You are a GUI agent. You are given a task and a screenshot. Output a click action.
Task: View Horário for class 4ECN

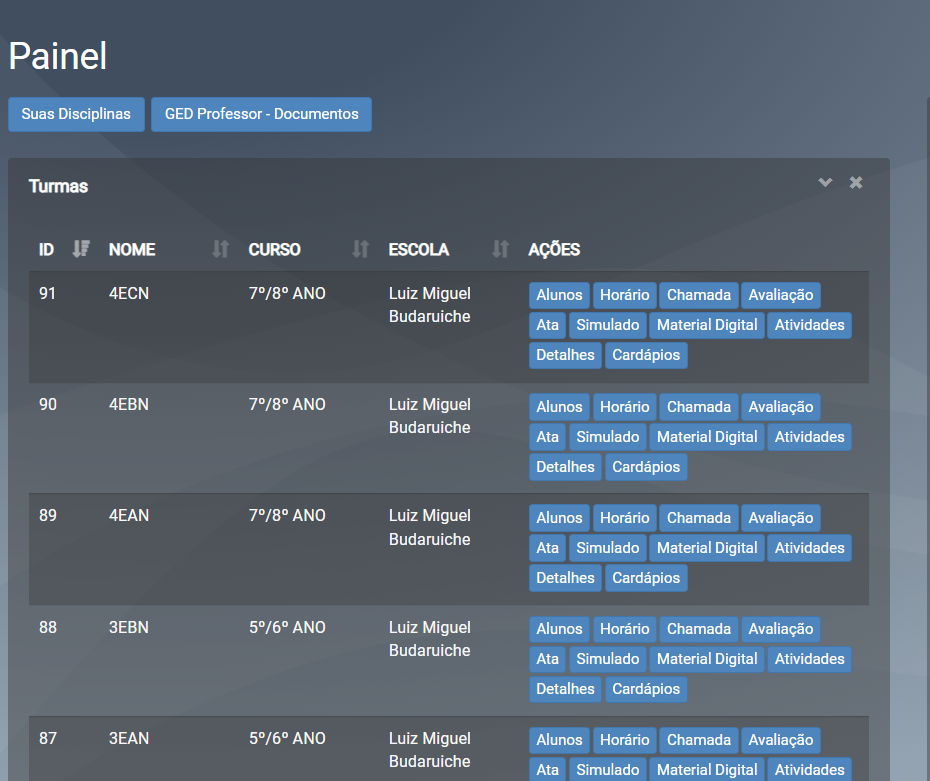625,295
